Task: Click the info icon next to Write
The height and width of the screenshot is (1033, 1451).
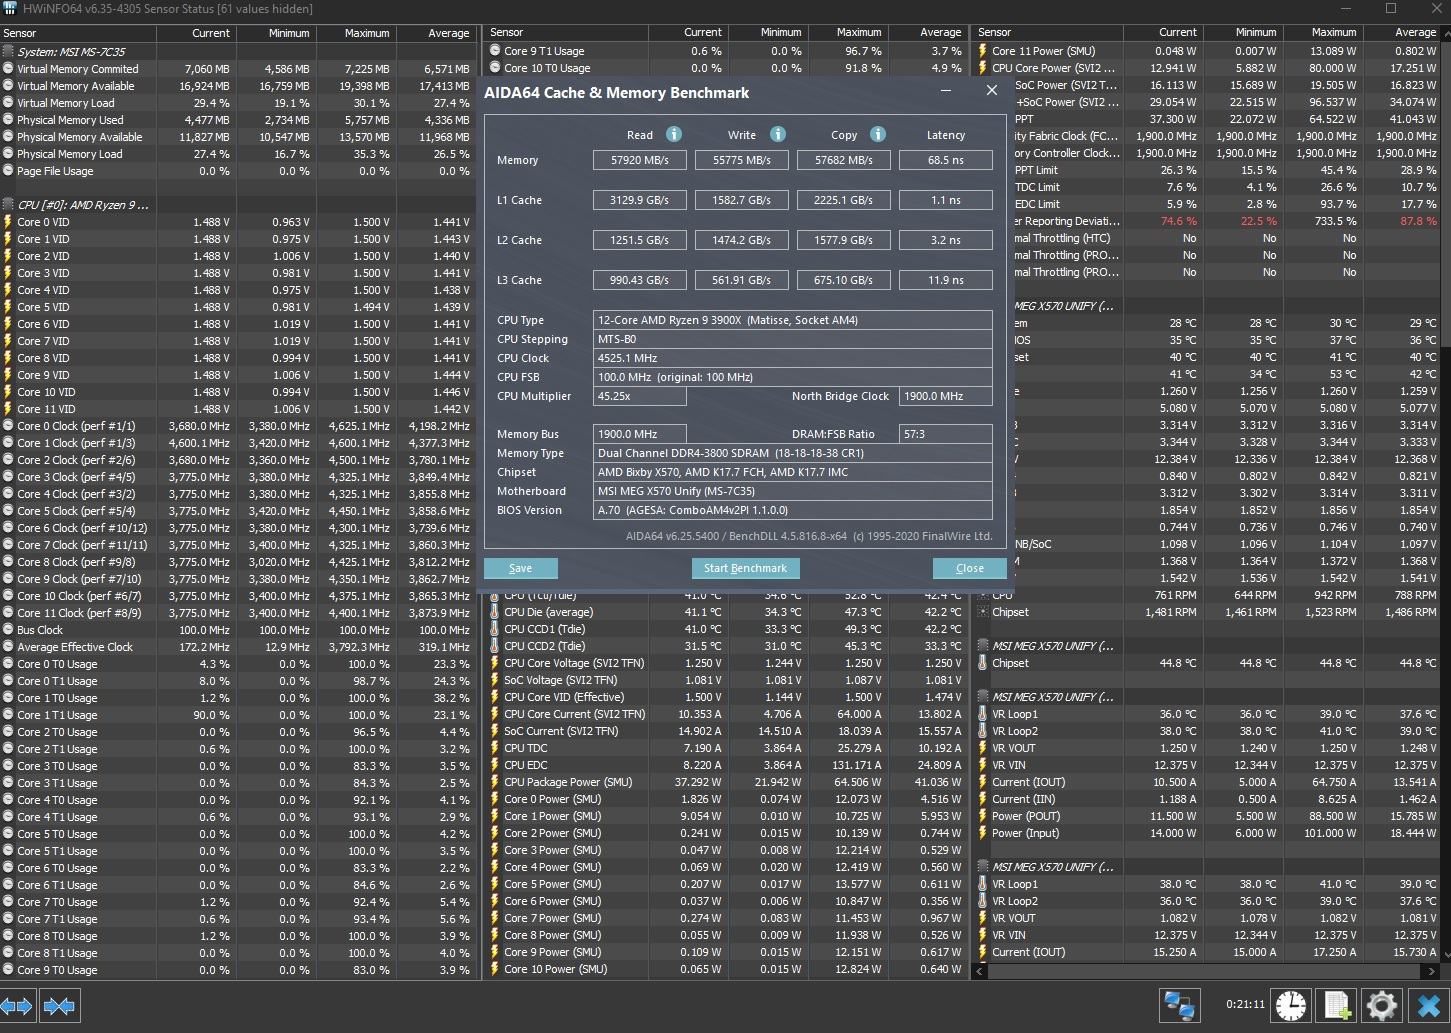Action: tap(778, 134)
